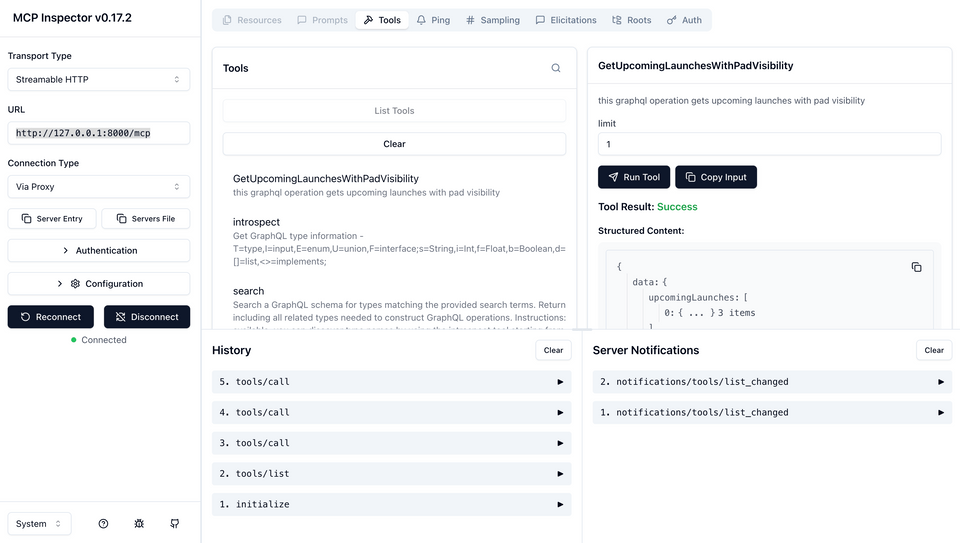Viewport: 960px width, 543px height.
Task: Click the URL input field
Action: [98, 133]
